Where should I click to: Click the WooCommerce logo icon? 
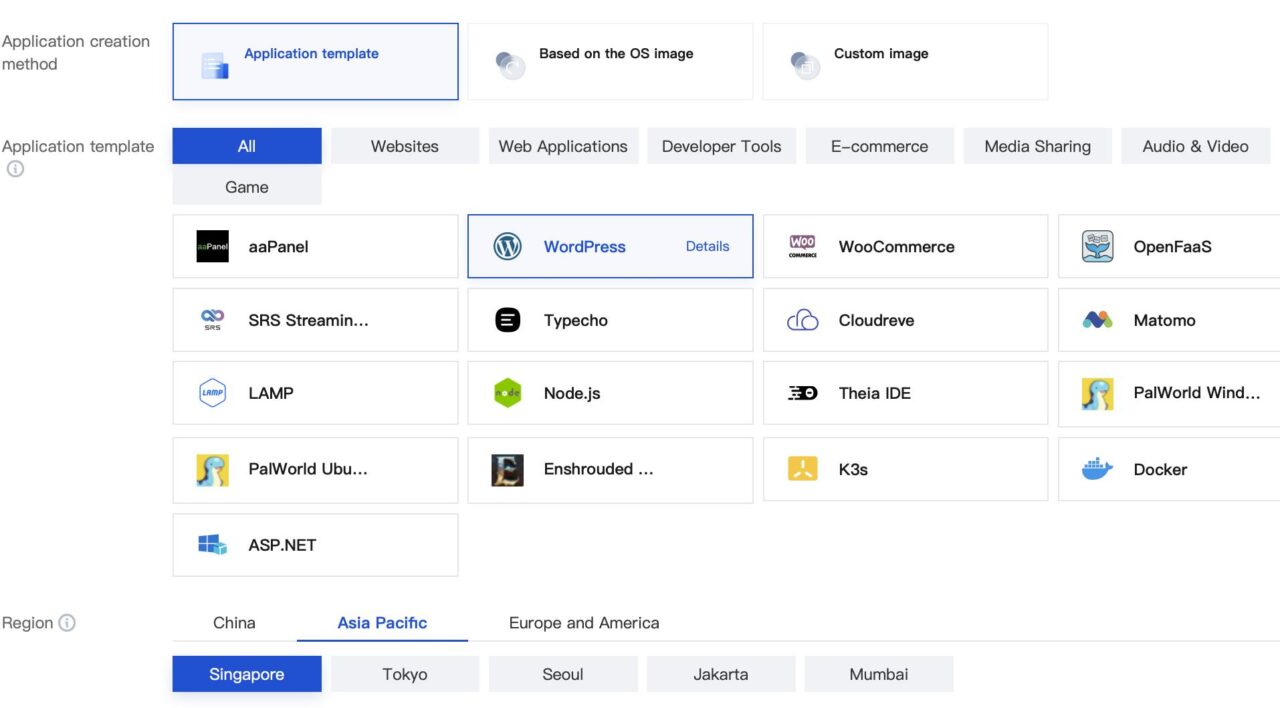803,246
